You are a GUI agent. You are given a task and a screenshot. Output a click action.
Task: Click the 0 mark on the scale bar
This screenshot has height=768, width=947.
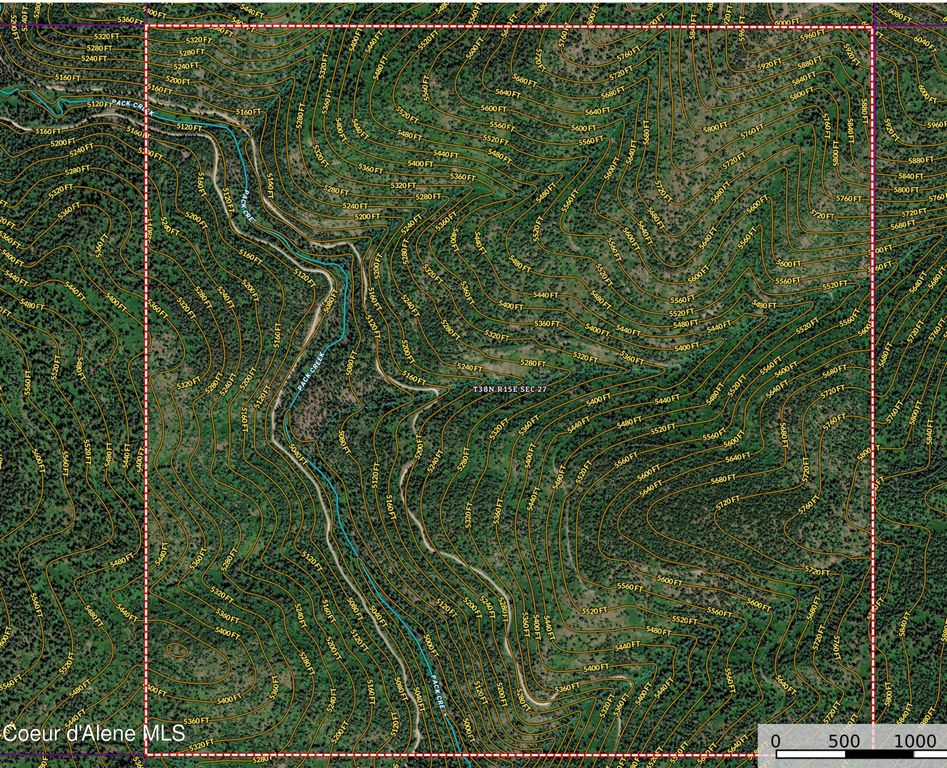[774, 738]
